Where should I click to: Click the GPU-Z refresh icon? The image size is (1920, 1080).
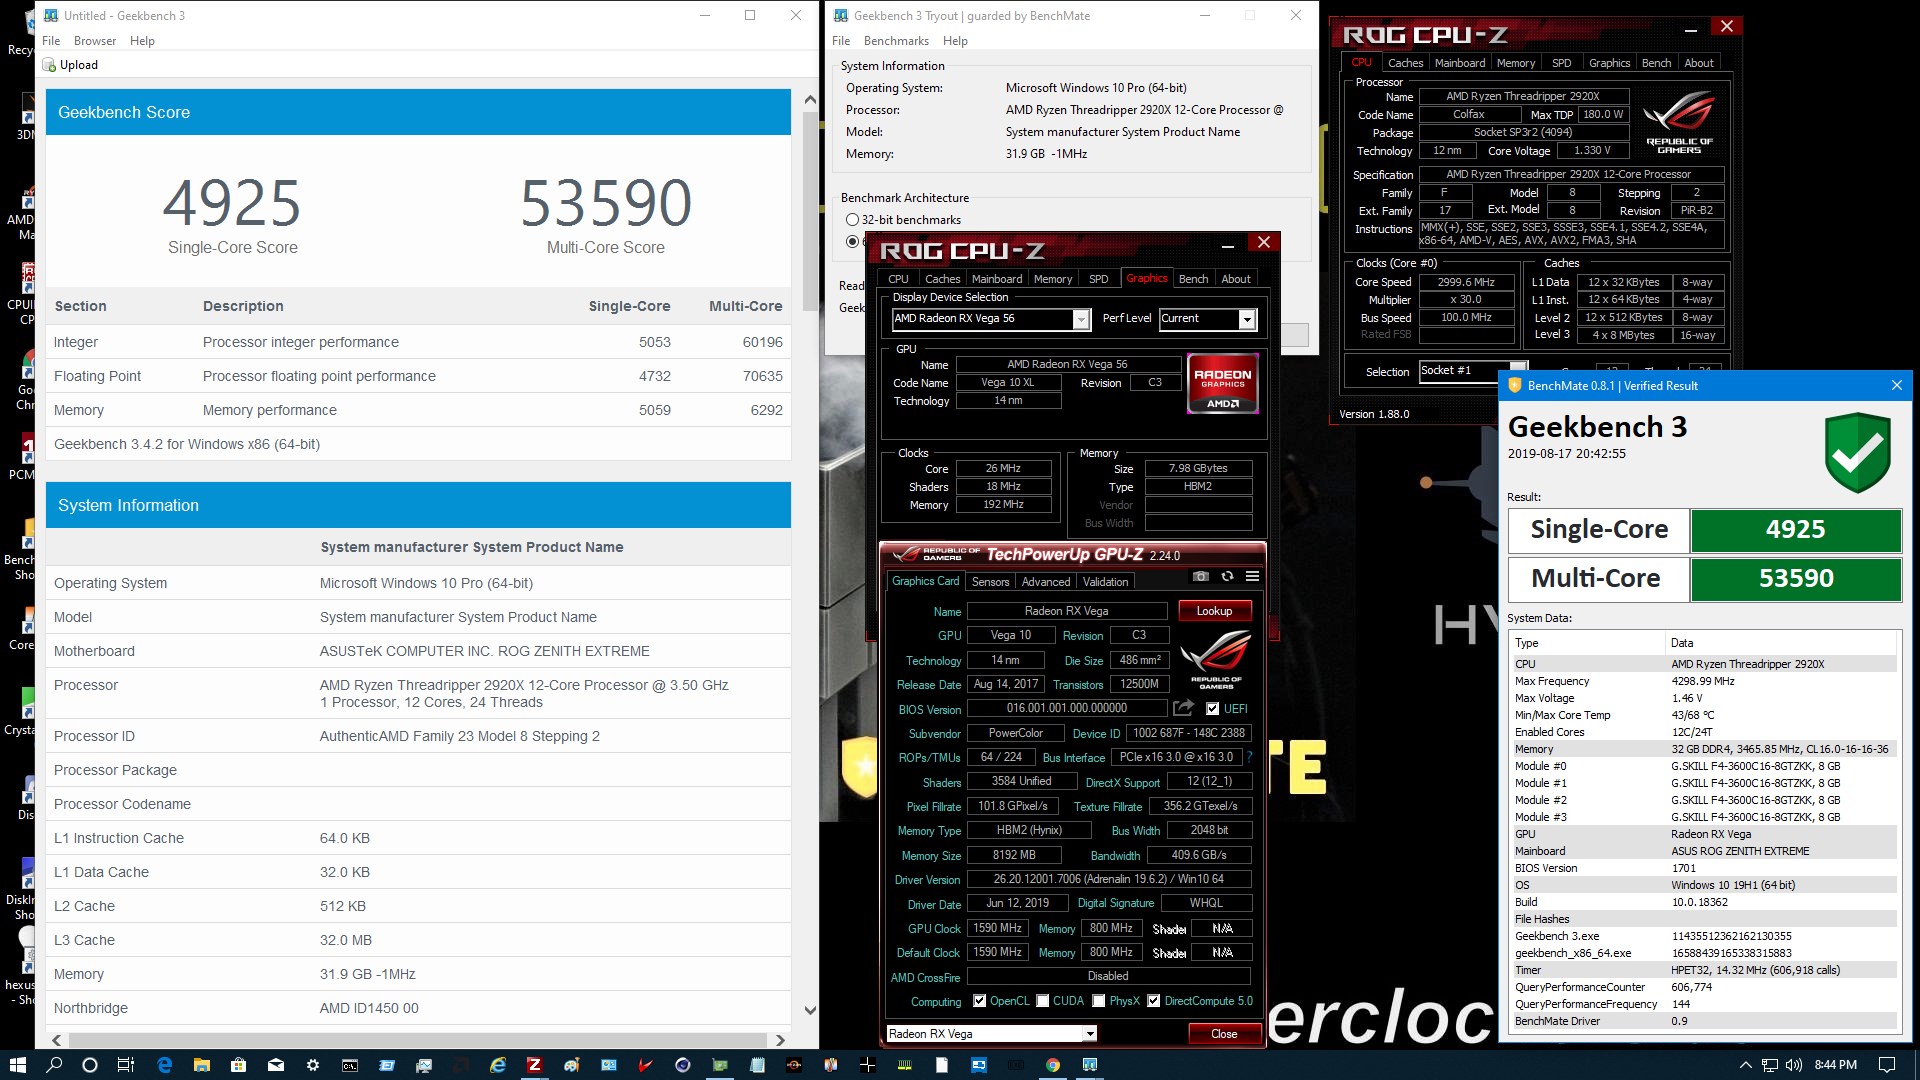point(1227,577)
